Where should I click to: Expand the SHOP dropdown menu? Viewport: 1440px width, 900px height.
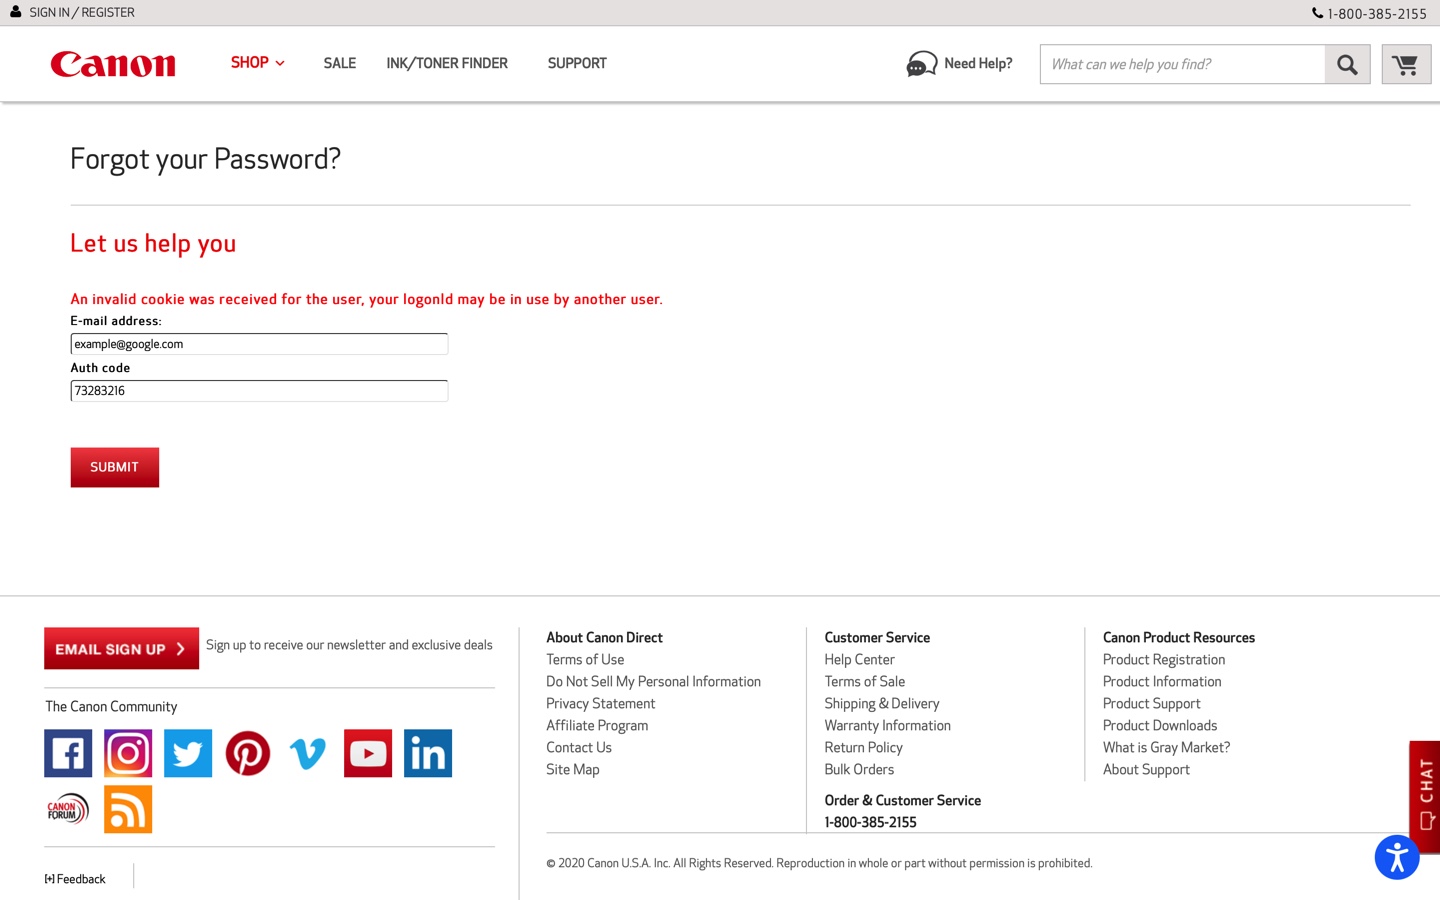pos(257,63)
